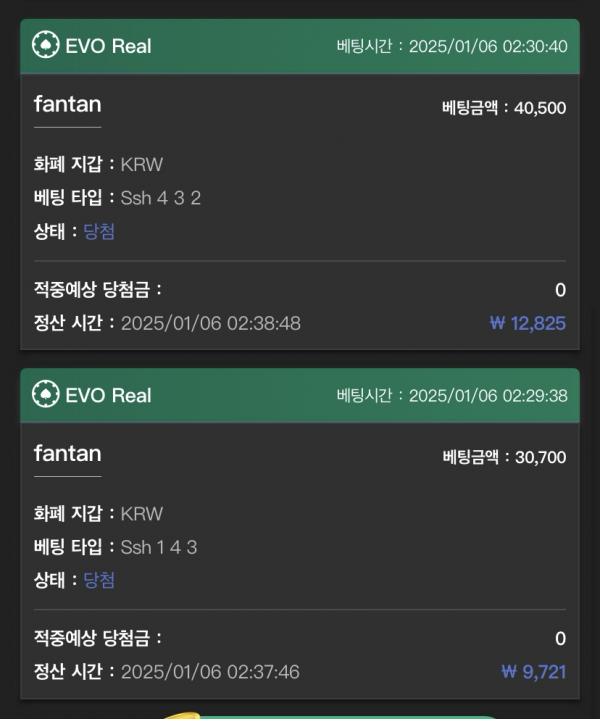The image size is (600, 719).
Task: Click the chip icon on the 02:30:40 bet header
Action: pyautogui.click(x=45, y=46)
